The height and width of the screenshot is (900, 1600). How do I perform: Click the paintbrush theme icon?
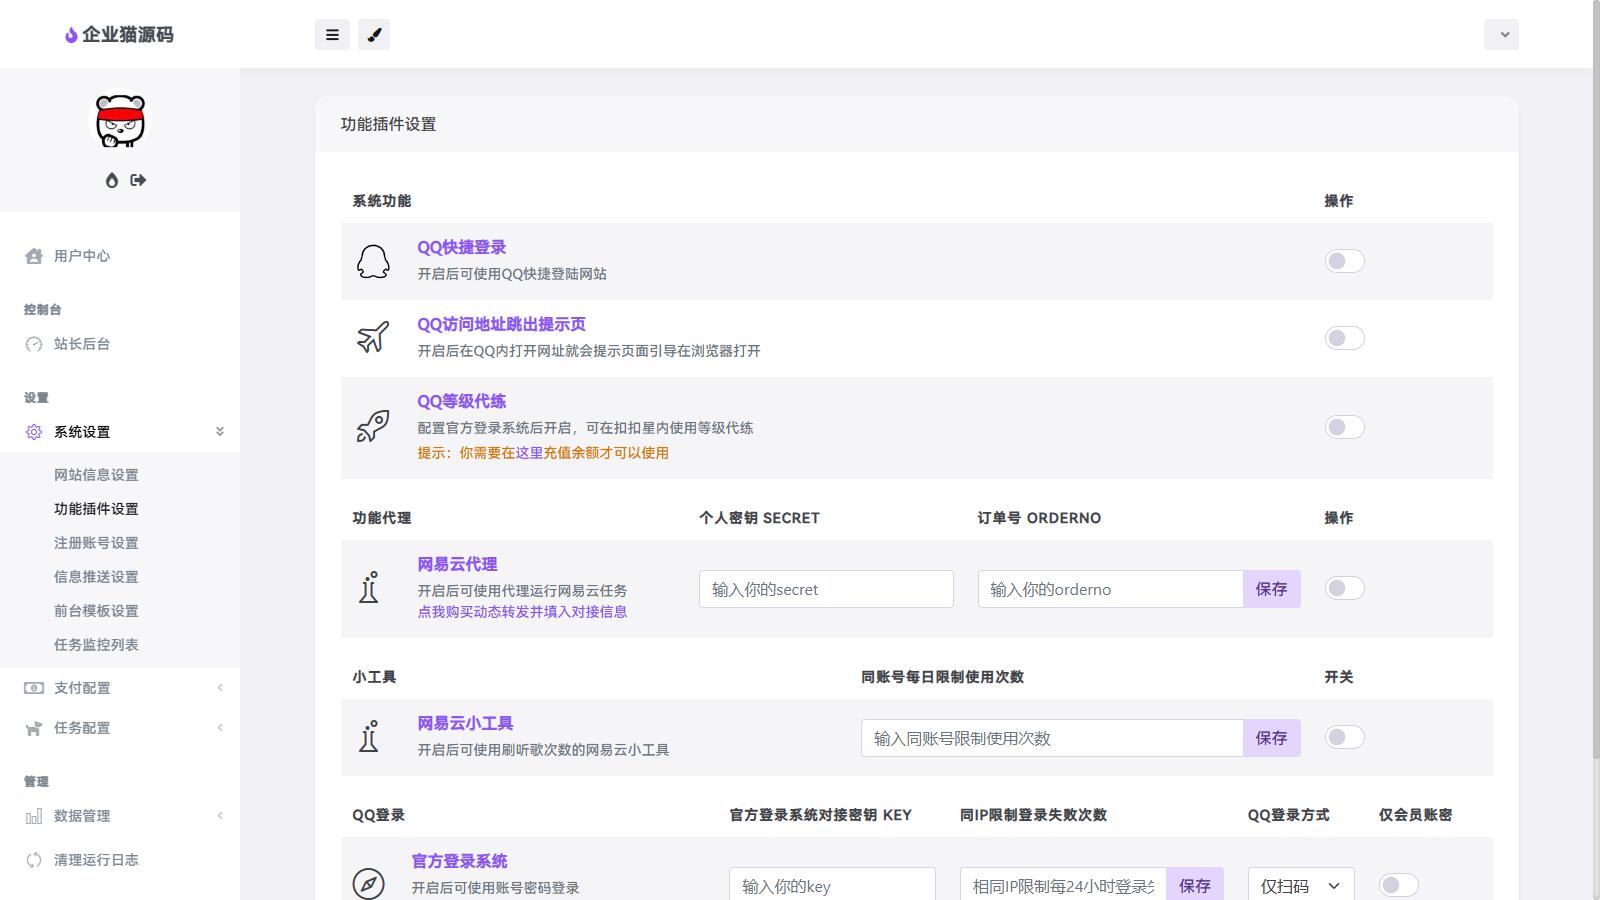pos(374,35)
